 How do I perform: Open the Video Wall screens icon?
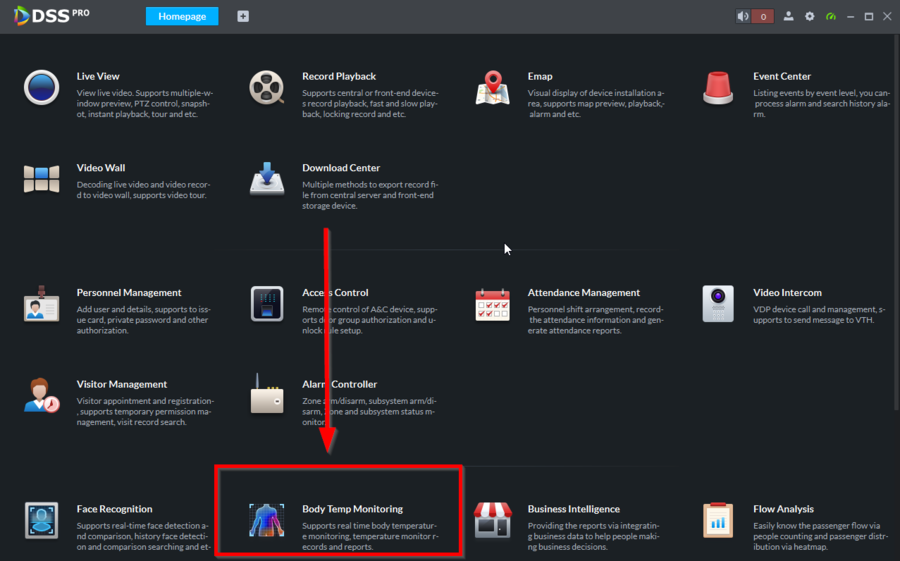coord(41,179)
